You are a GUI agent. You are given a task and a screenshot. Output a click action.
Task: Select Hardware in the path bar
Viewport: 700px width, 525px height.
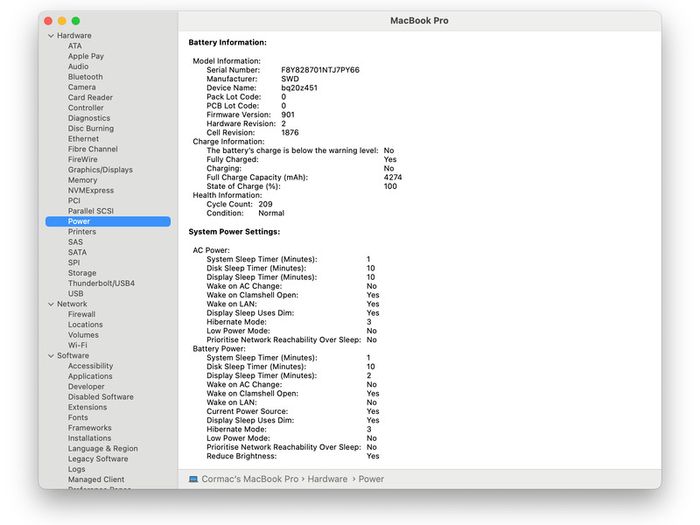[327, 479]
